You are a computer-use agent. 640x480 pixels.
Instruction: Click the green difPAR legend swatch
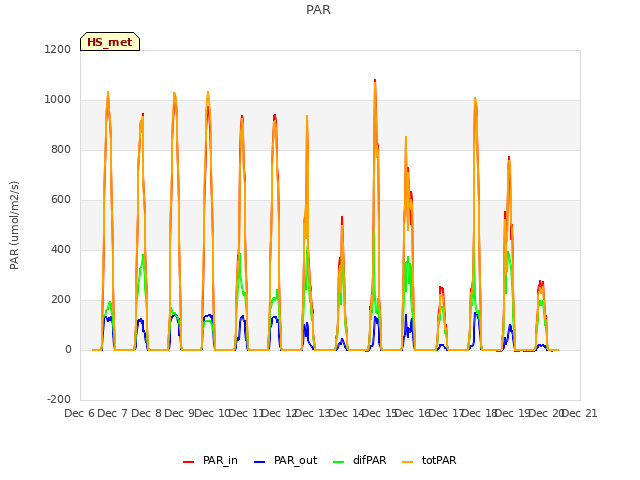(x=339, y=462)
